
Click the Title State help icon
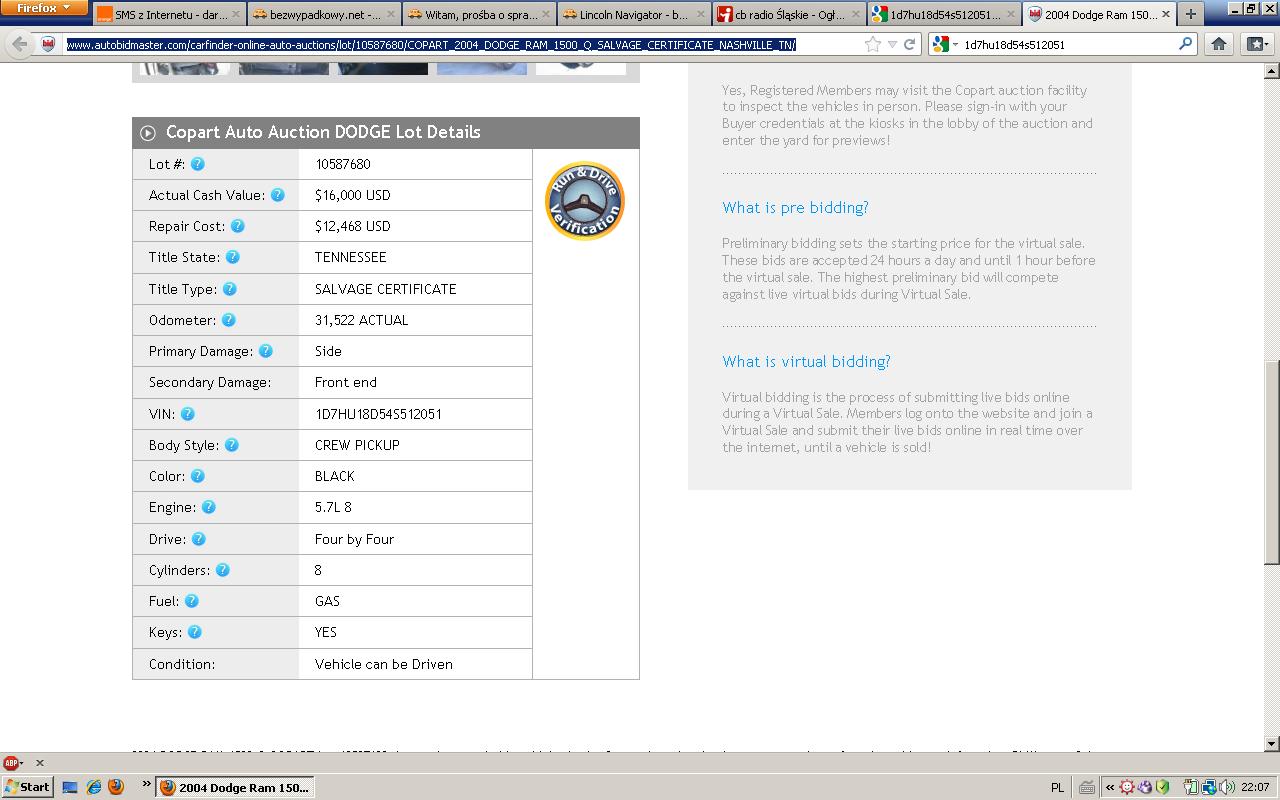[x=233, y=257]
